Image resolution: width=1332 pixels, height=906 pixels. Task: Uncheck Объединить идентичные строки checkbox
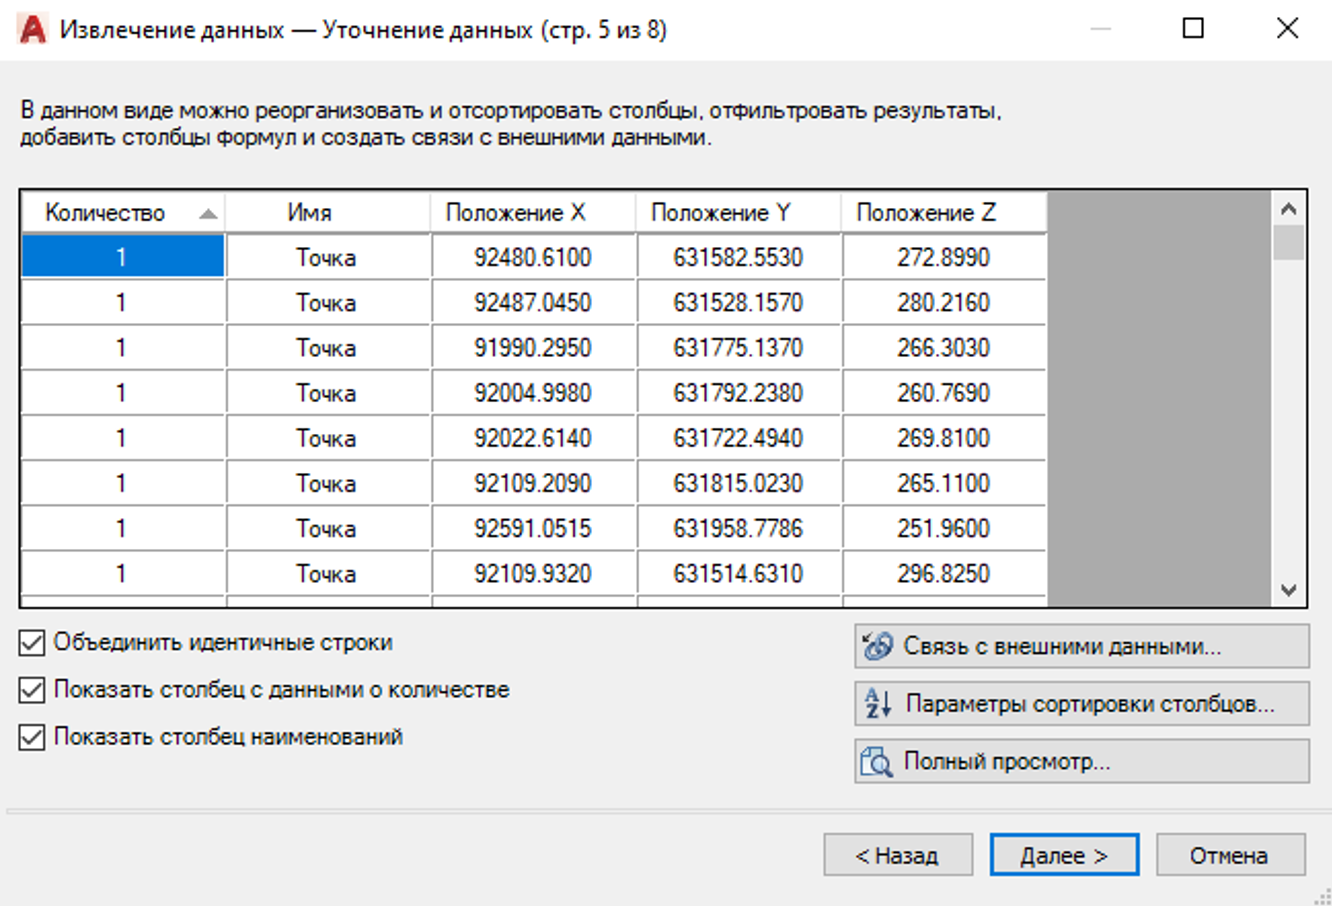[x=32, y=643]
